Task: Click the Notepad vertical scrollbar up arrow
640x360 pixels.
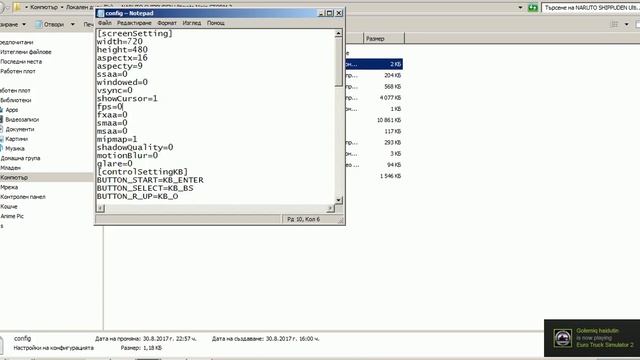Action: 338,33
